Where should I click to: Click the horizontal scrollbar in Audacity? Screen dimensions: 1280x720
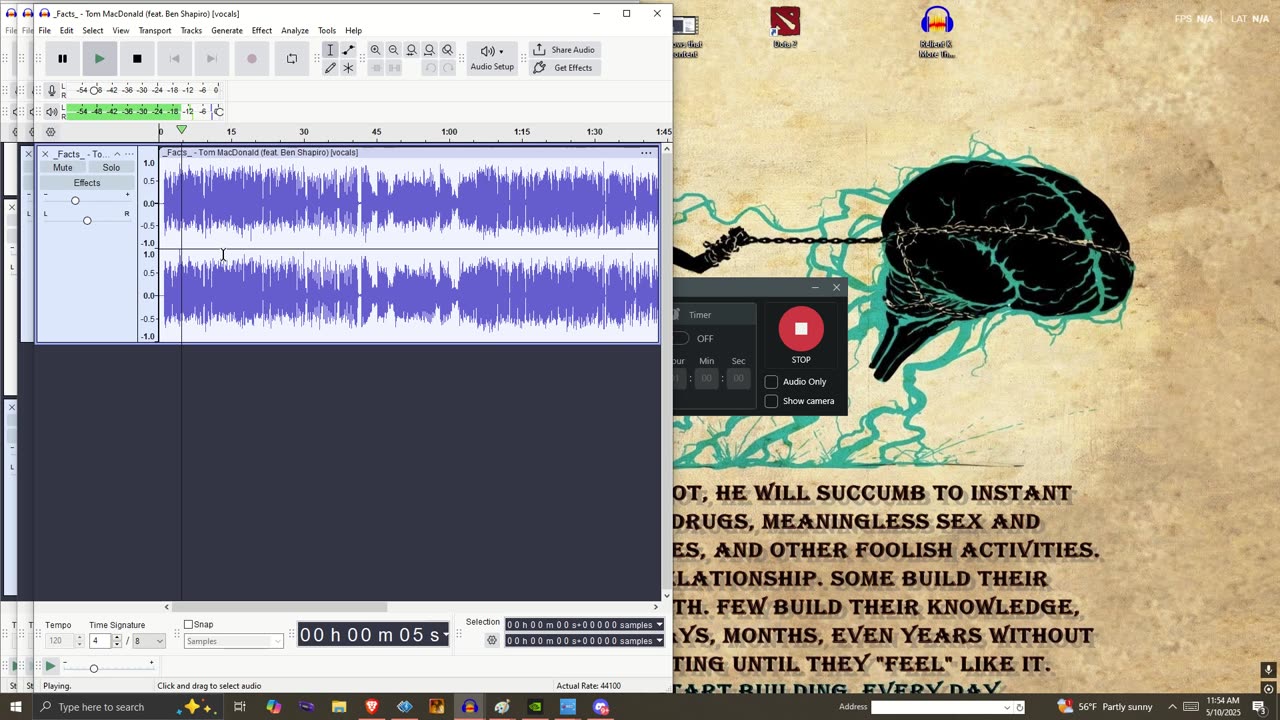[x=280, y=607]
